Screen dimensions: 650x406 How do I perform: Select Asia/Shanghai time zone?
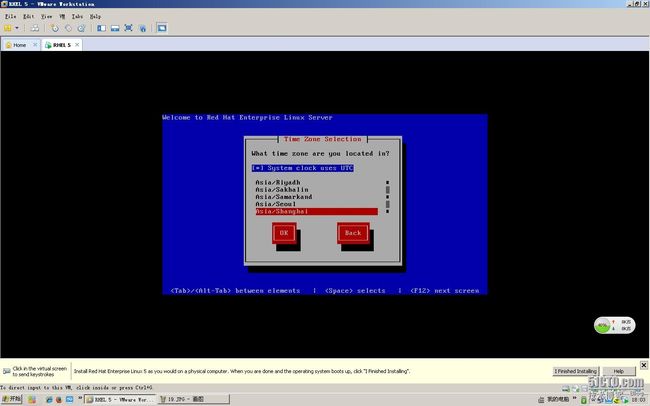point(317,212)
